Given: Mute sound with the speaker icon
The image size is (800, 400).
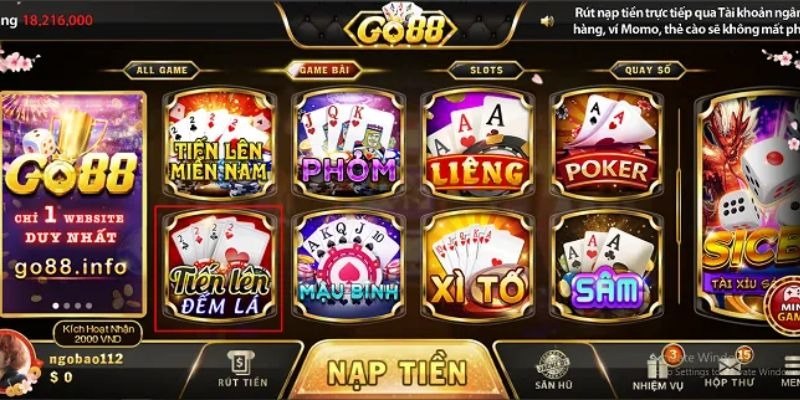Looking at the screenshot, I should point(547,21).
